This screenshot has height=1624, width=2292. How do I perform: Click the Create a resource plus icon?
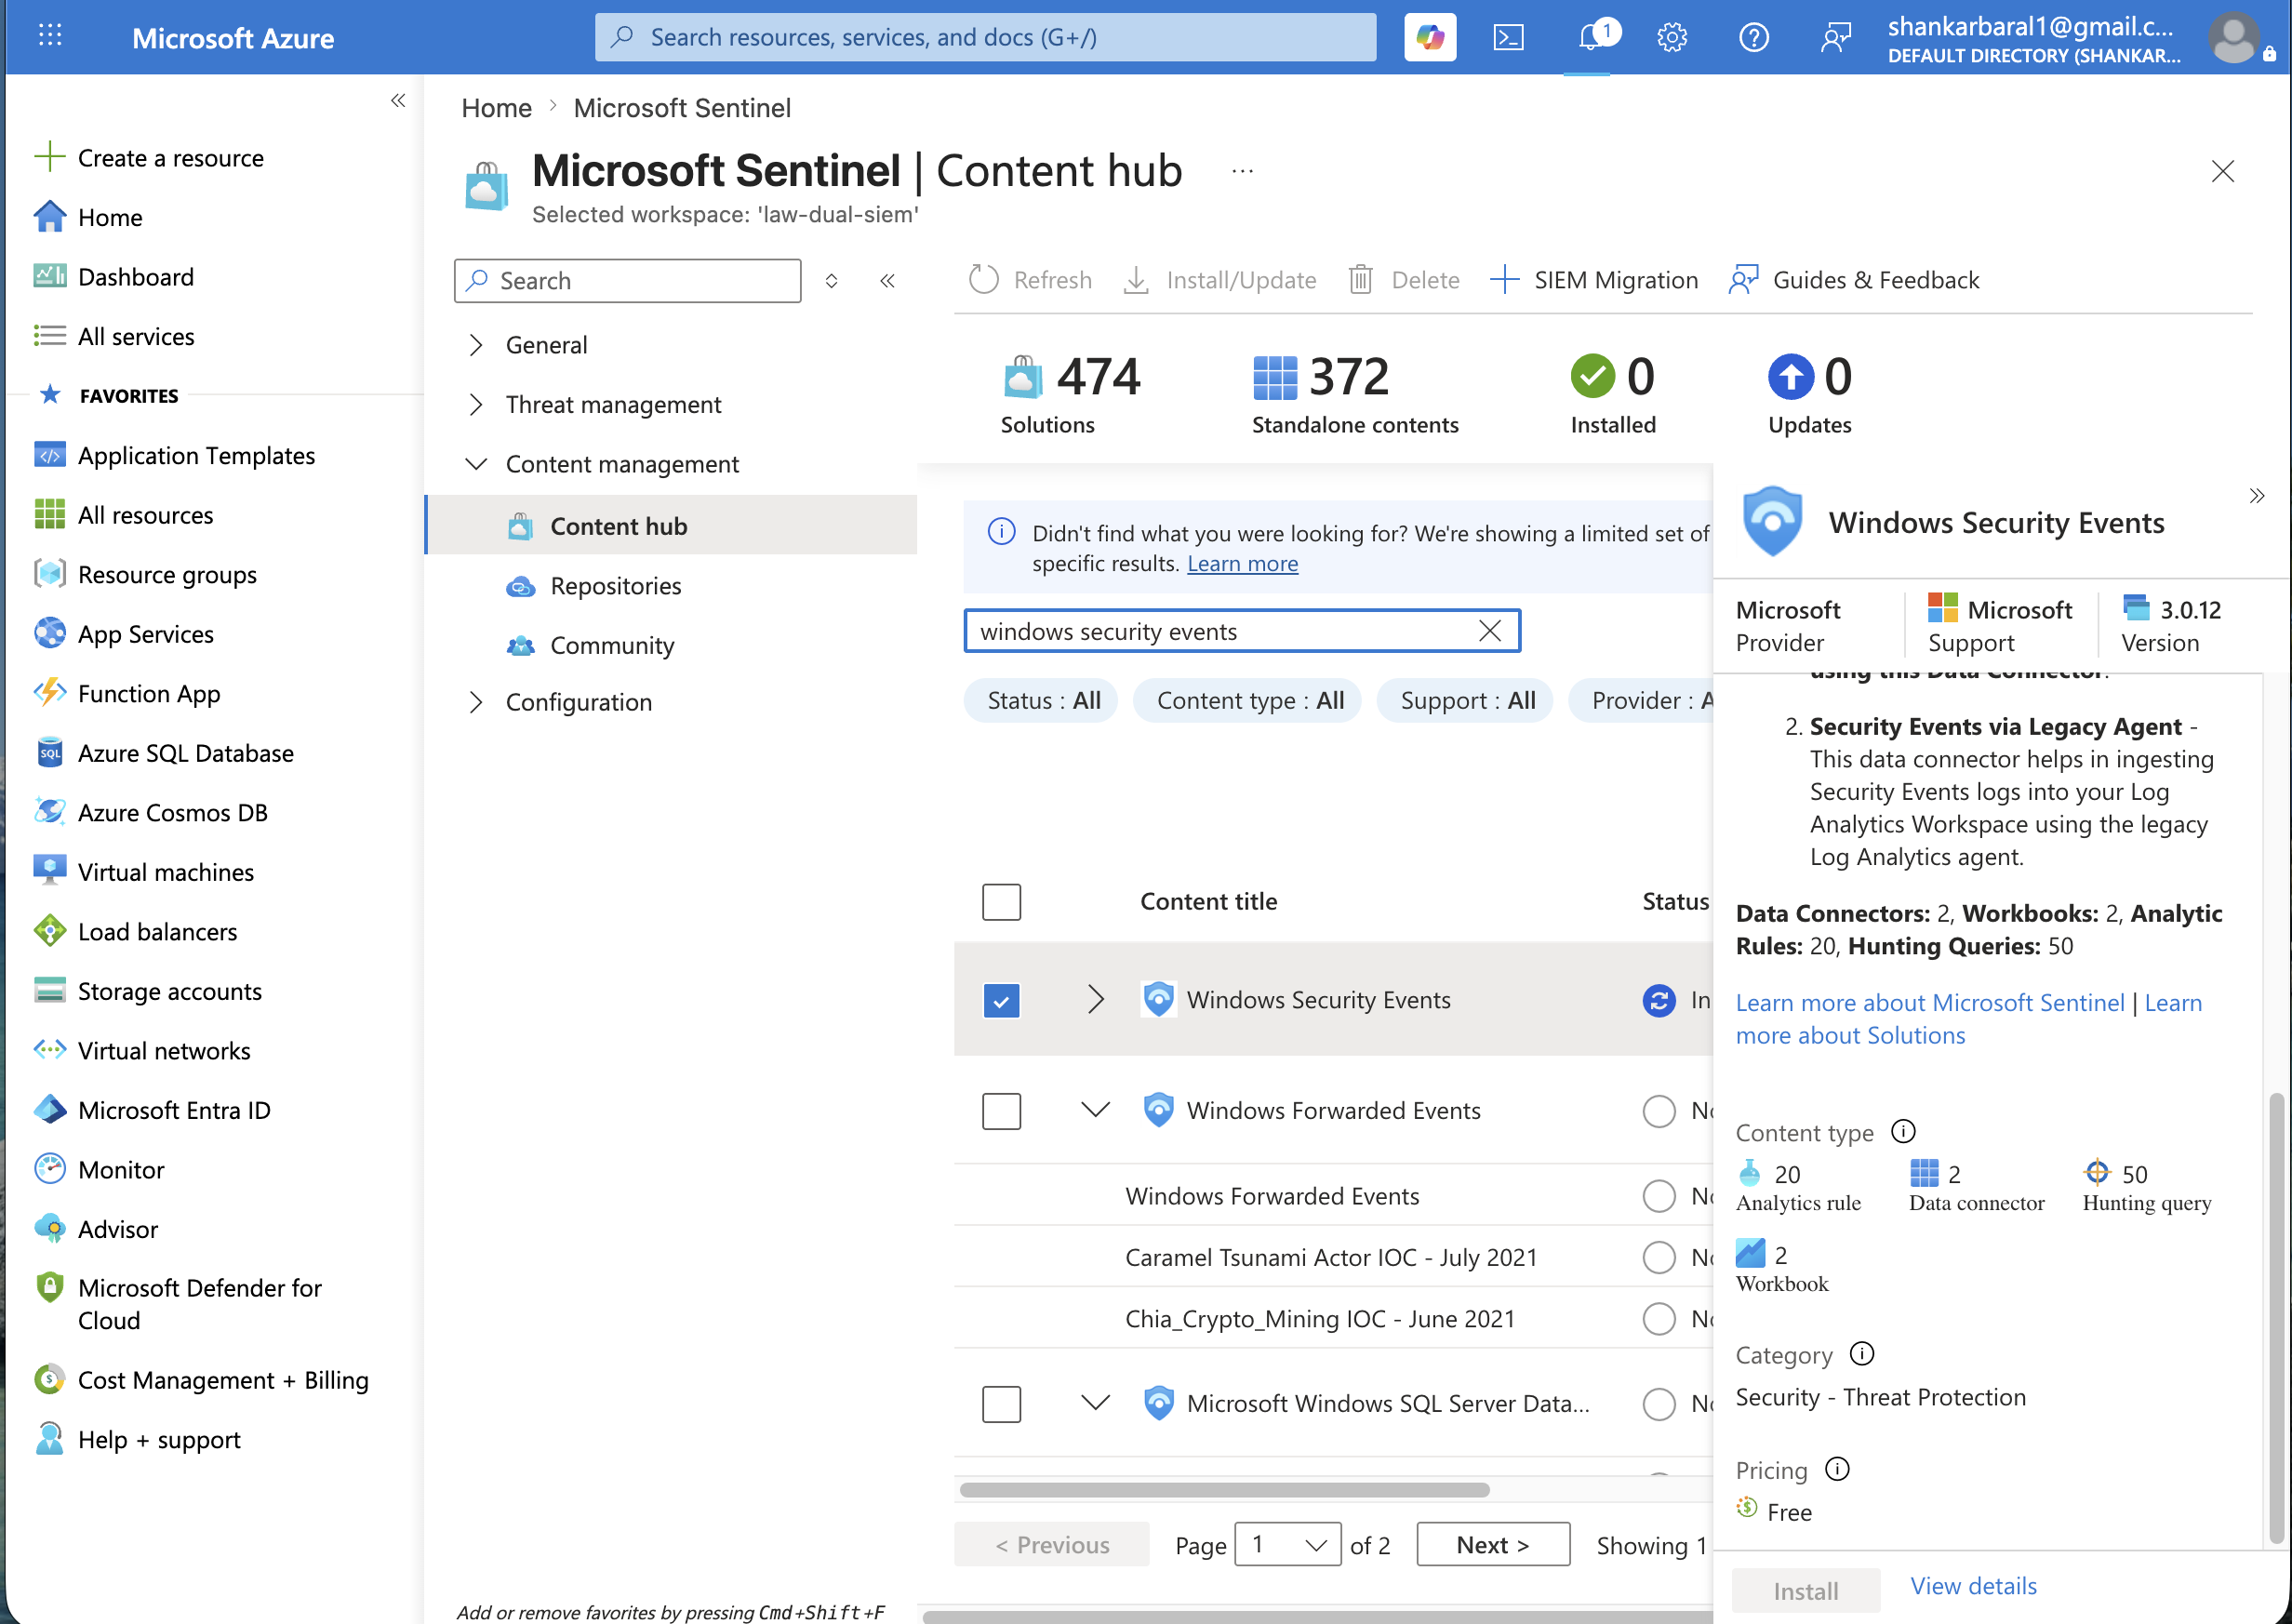pyautogui.click(x=49, y=157)
